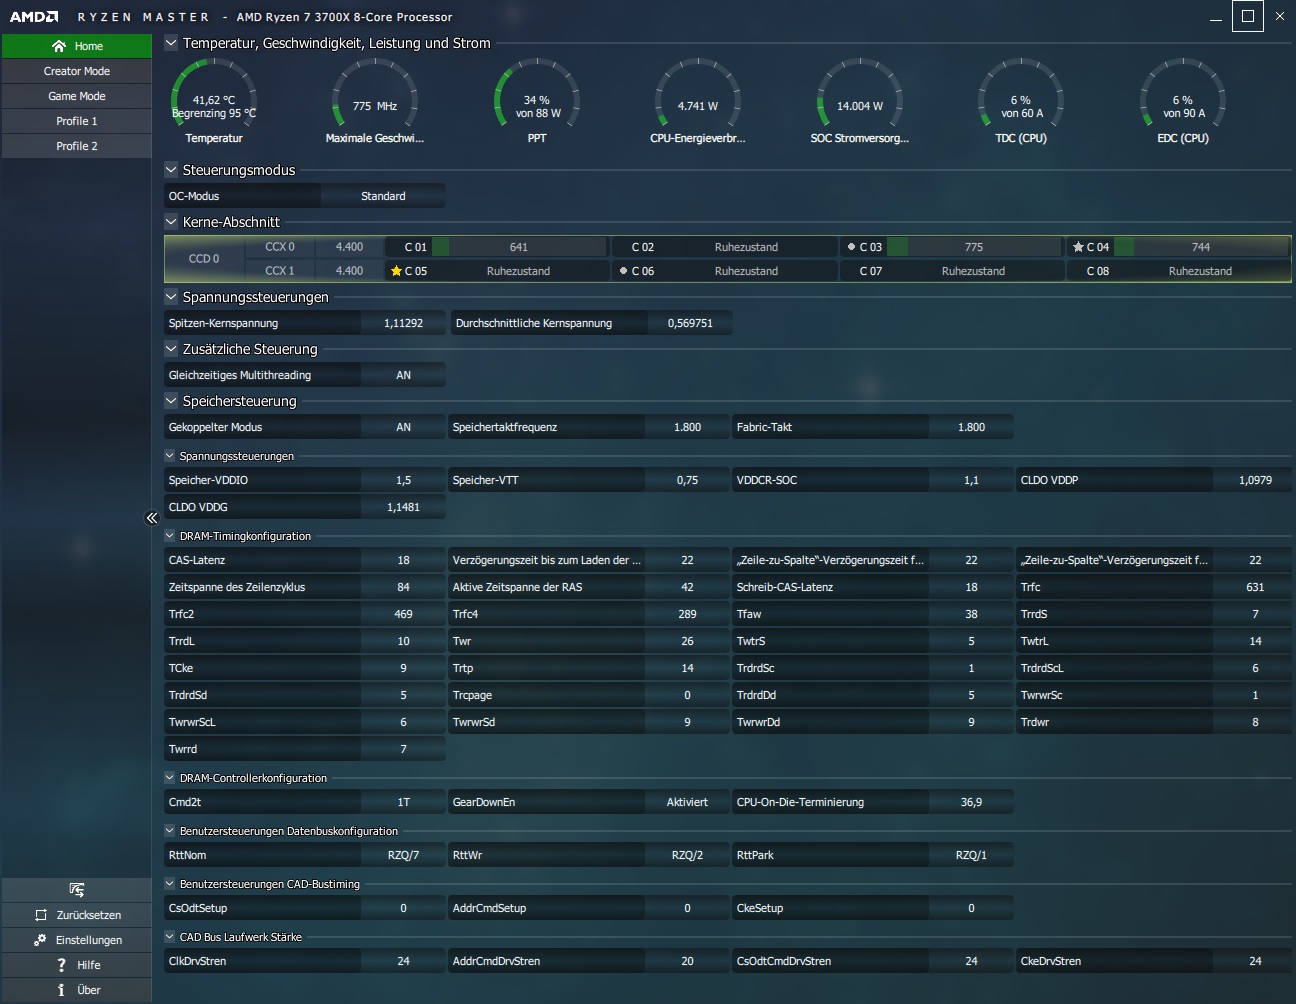
Task: Open Hilfe
Action: (77, 965)
